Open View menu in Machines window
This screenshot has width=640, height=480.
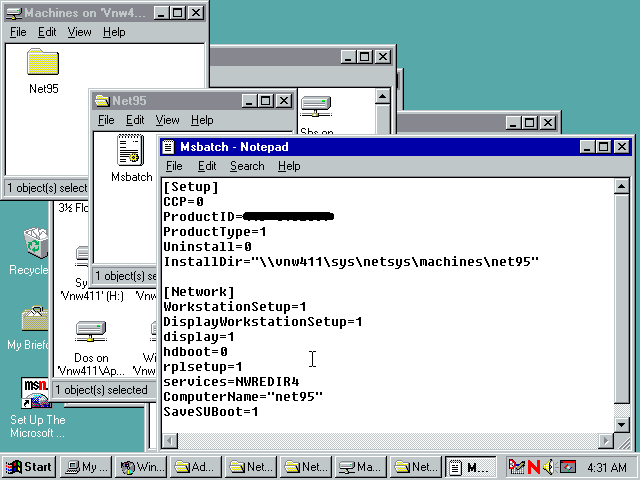click(79, 32)
